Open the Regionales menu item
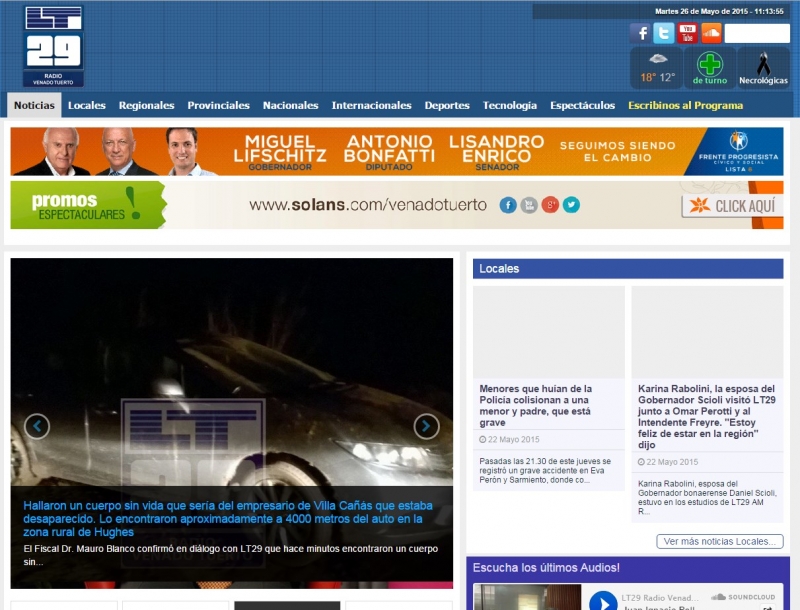Image resolution: width=800 pixels, height=610 pixels. [x=146, y=106]
